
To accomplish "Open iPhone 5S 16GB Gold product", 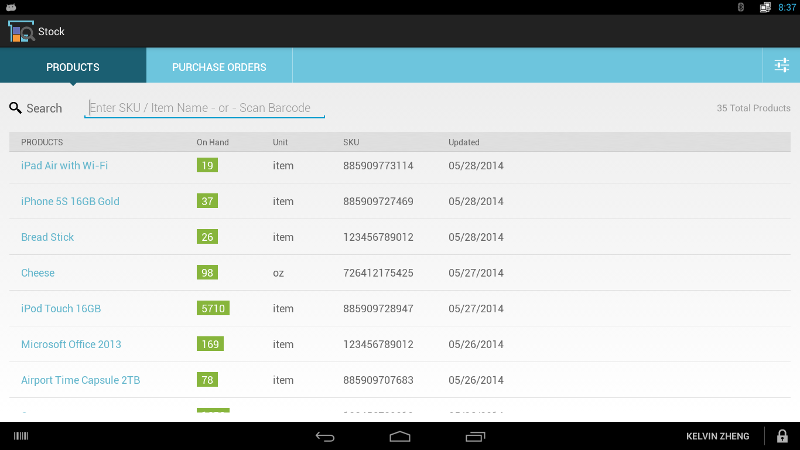I will pos(70,201).
